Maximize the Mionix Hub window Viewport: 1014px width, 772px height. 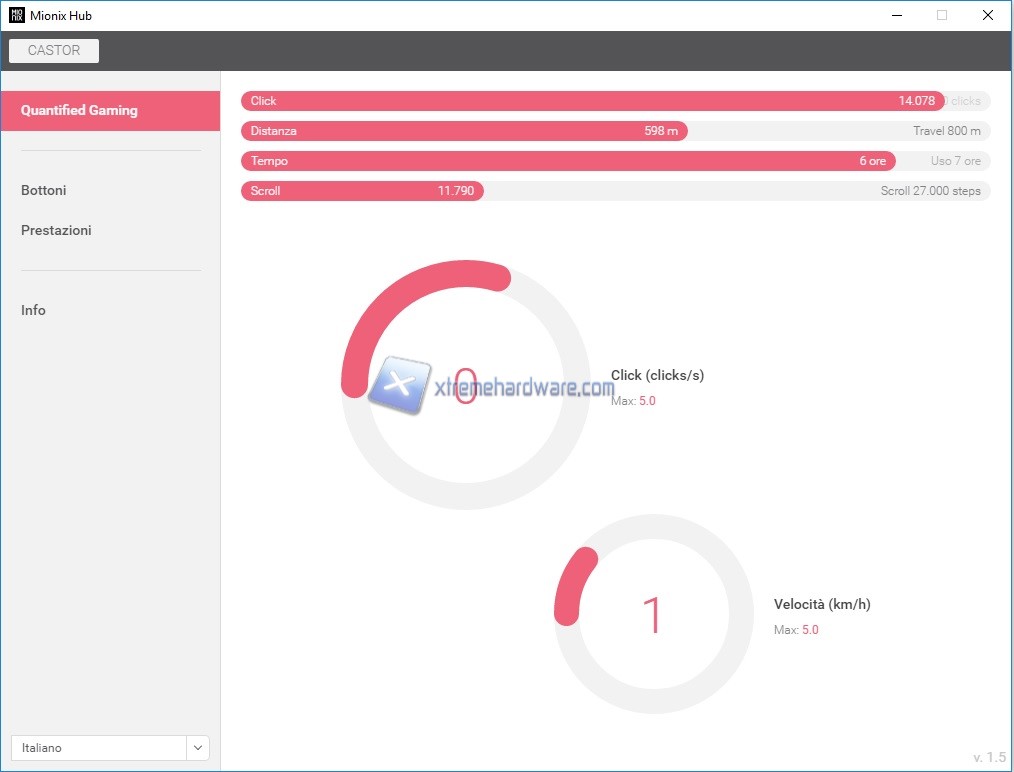coord(941,15)
